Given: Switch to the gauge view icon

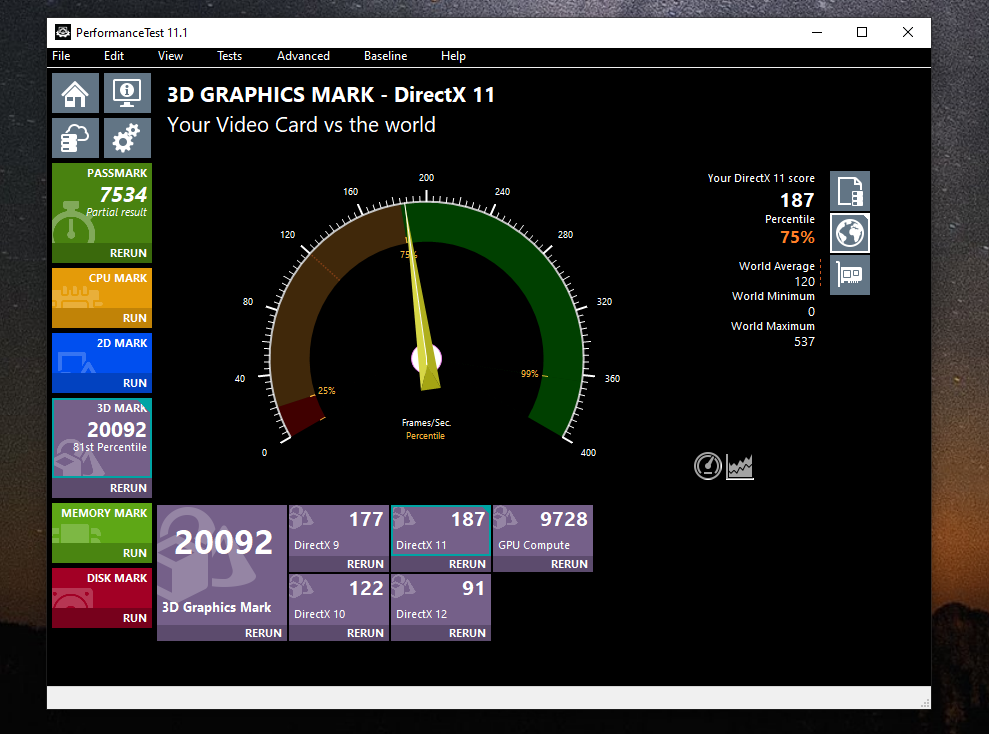Looking at the screenshot, I should pyautogui.click(x=708, y=467).
